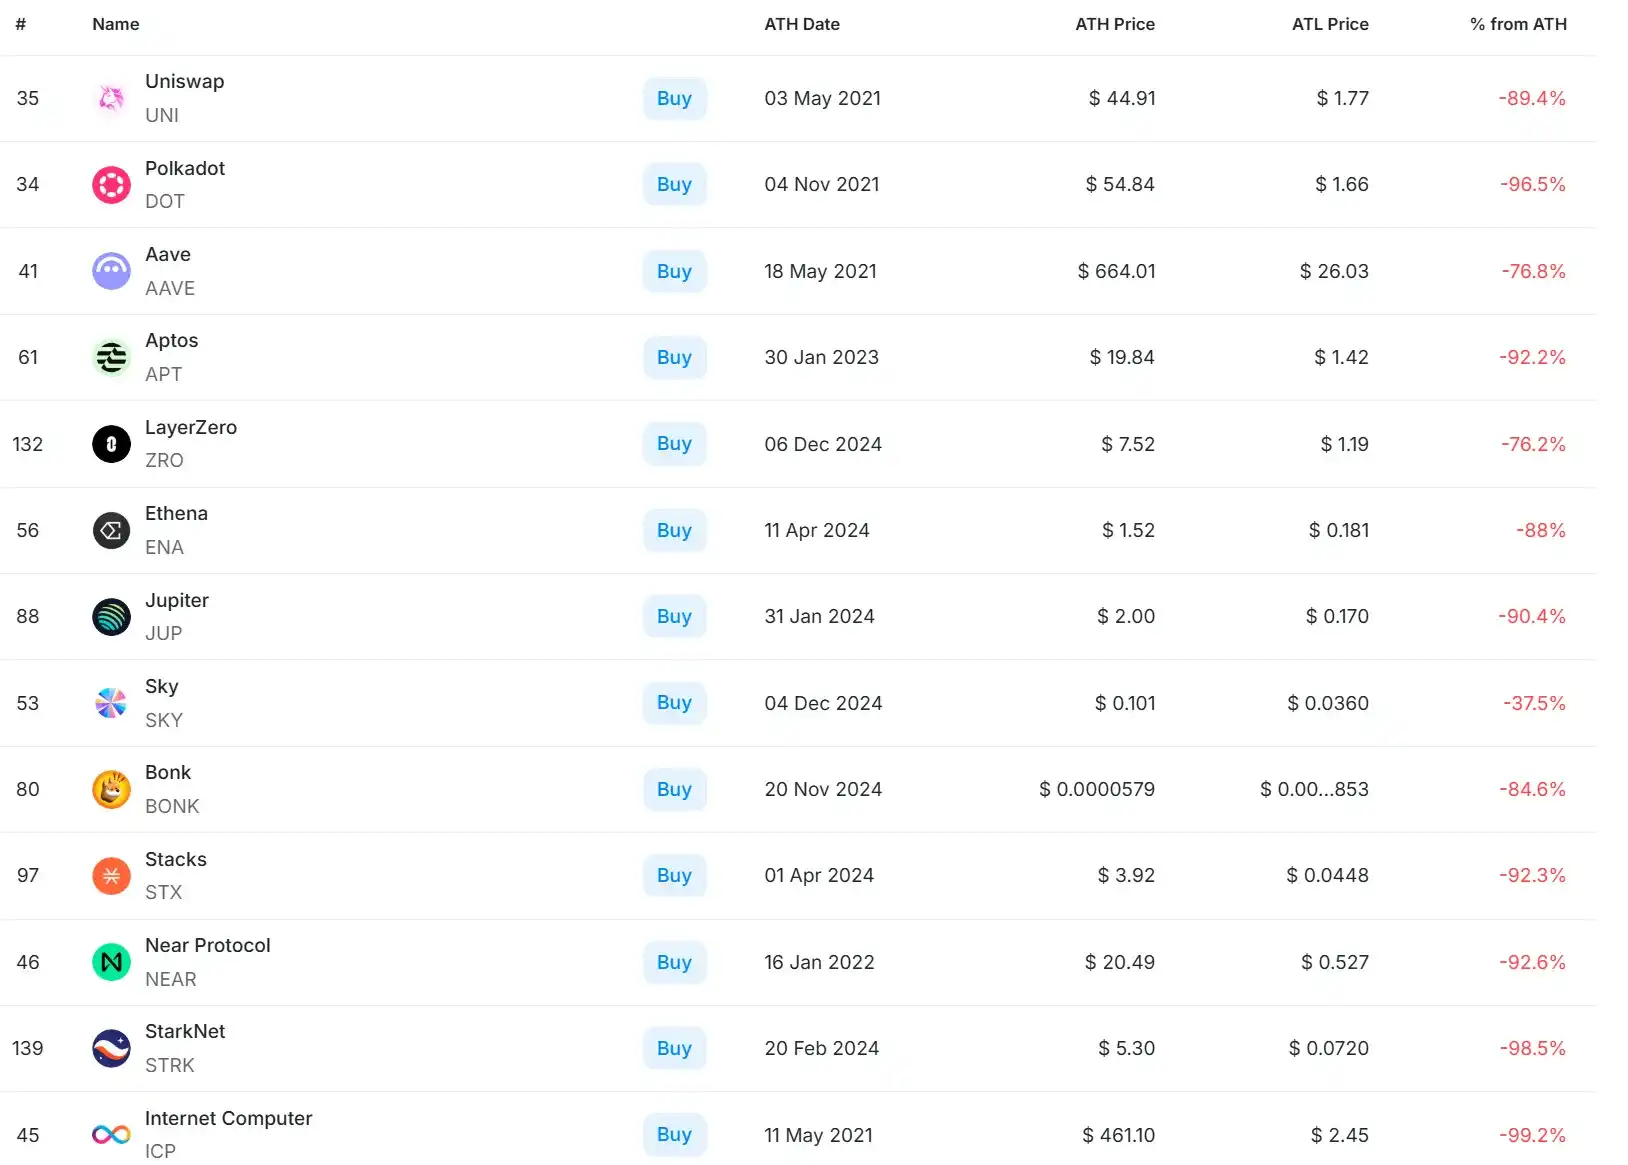Buy Jupiter using its Buy button
The height and width of the screenshot is (1165, 1628).
pyautogui.click(x=674, y=617)
